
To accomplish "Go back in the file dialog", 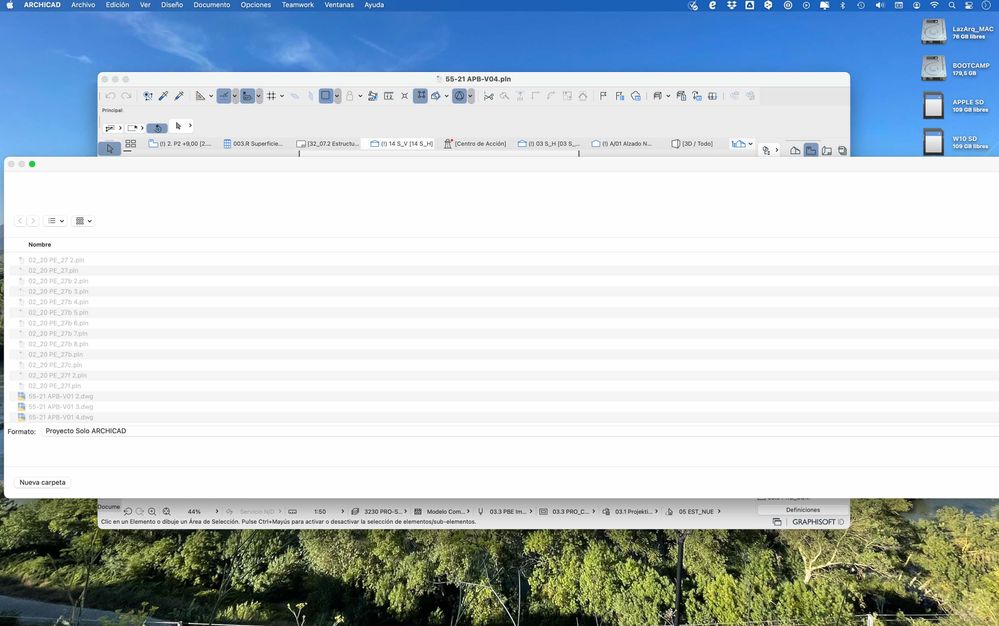I will click(x=20, y=221).
